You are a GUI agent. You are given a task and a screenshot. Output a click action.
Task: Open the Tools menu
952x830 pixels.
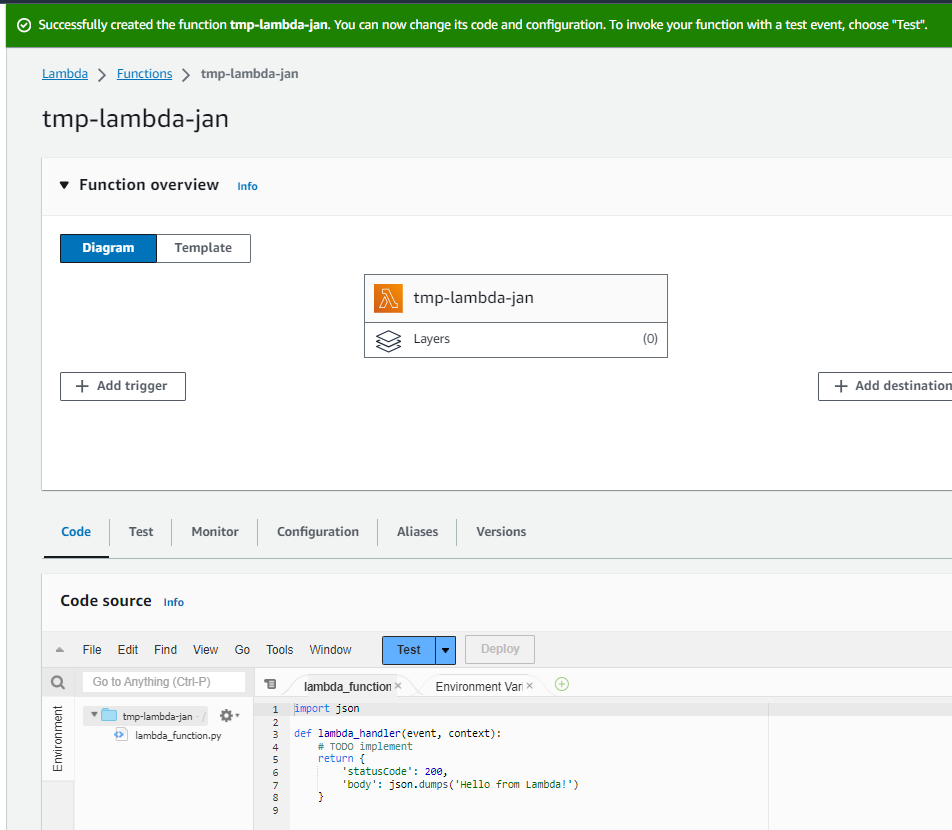(279, 650)
